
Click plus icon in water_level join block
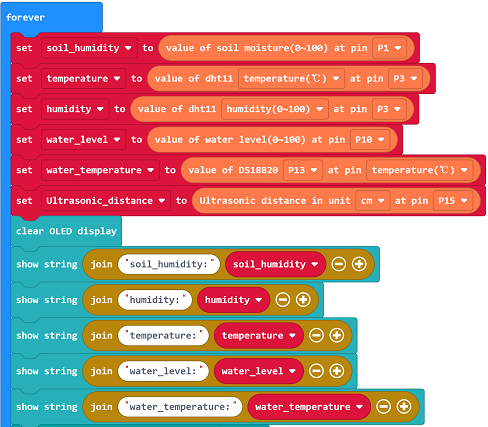[337, 371]
